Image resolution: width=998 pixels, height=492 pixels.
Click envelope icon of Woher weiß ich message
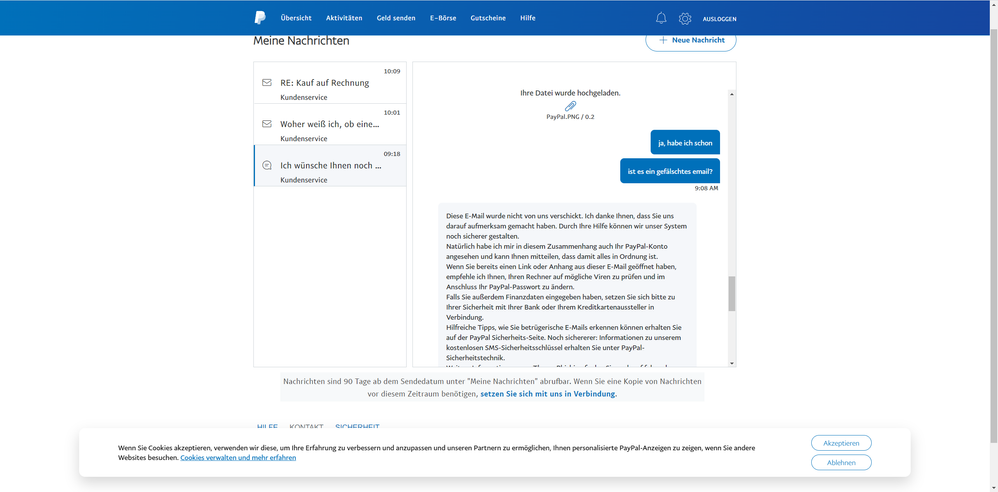267,124
